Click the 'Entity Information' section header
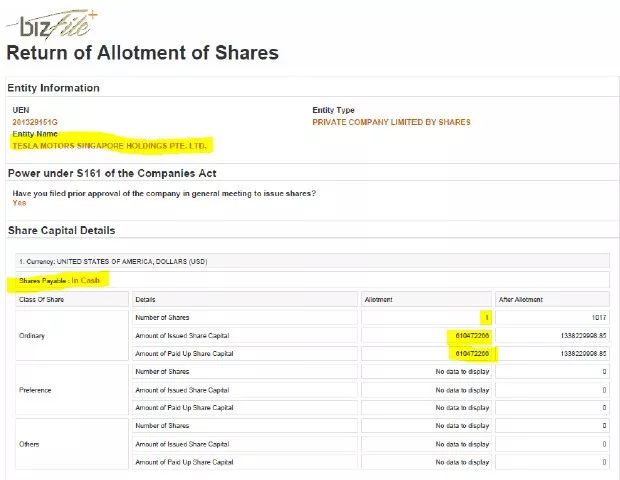620x480 pixels. [53, 88]
